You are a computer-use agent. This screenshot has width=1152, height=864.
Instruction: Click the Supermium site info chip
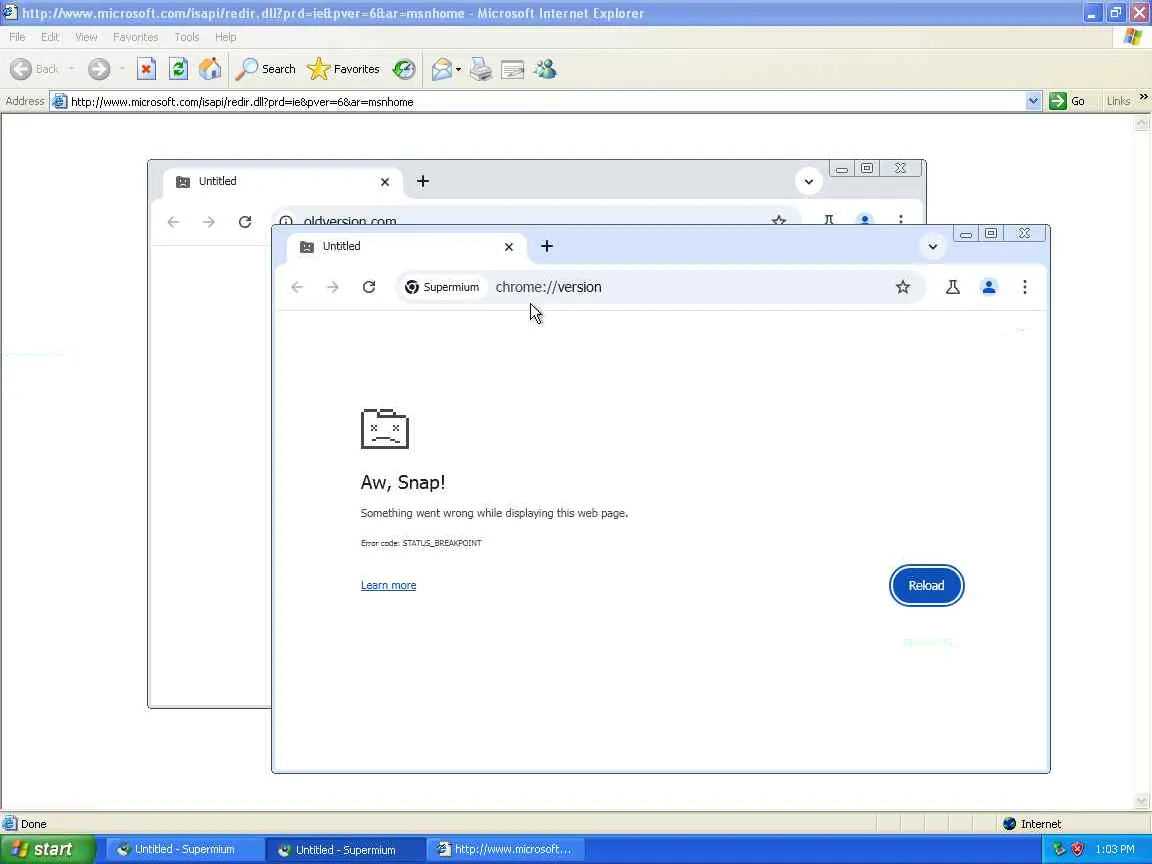442,287
